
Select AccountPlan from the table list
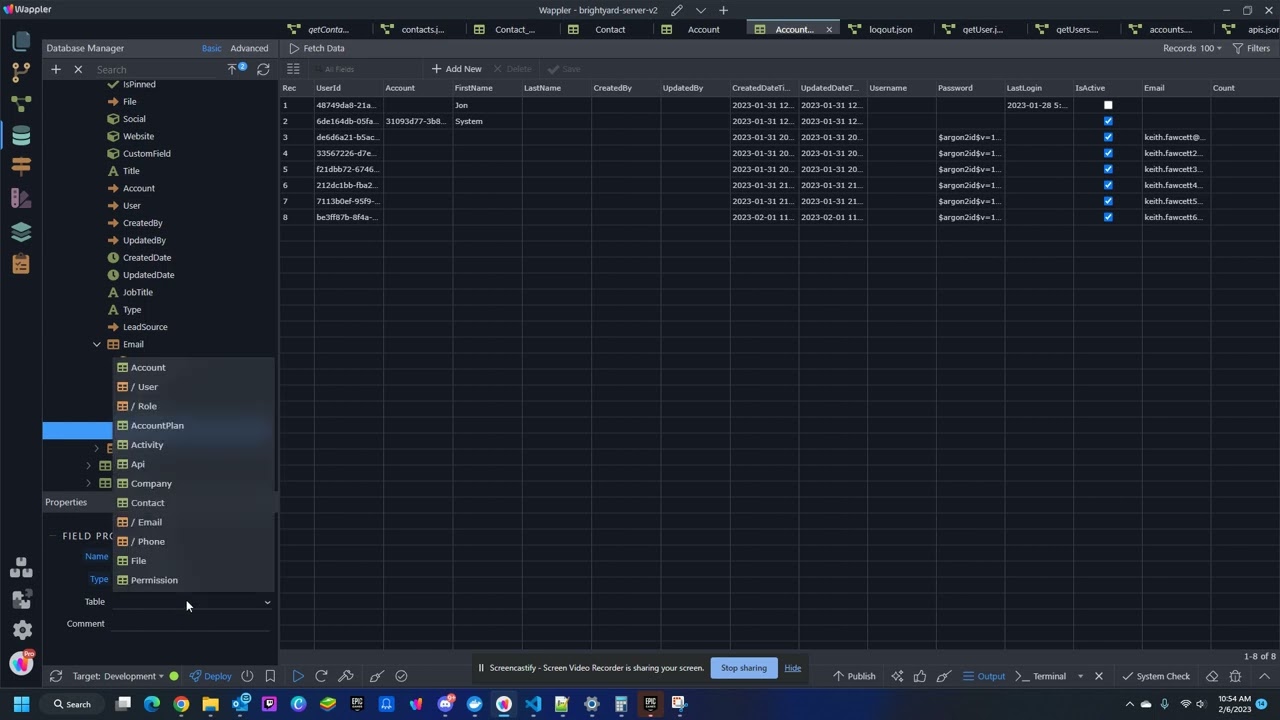(x=157, y=426)
